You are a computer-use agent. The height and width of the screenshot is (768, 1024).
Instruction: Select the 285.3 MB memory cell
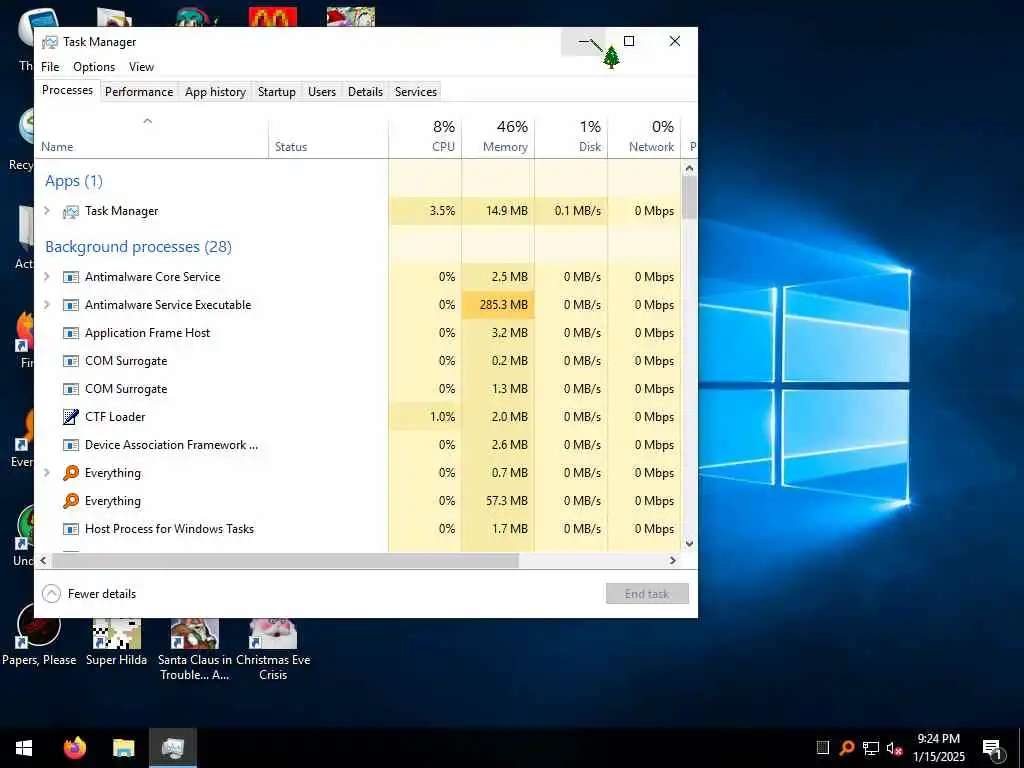click(498, 305)
